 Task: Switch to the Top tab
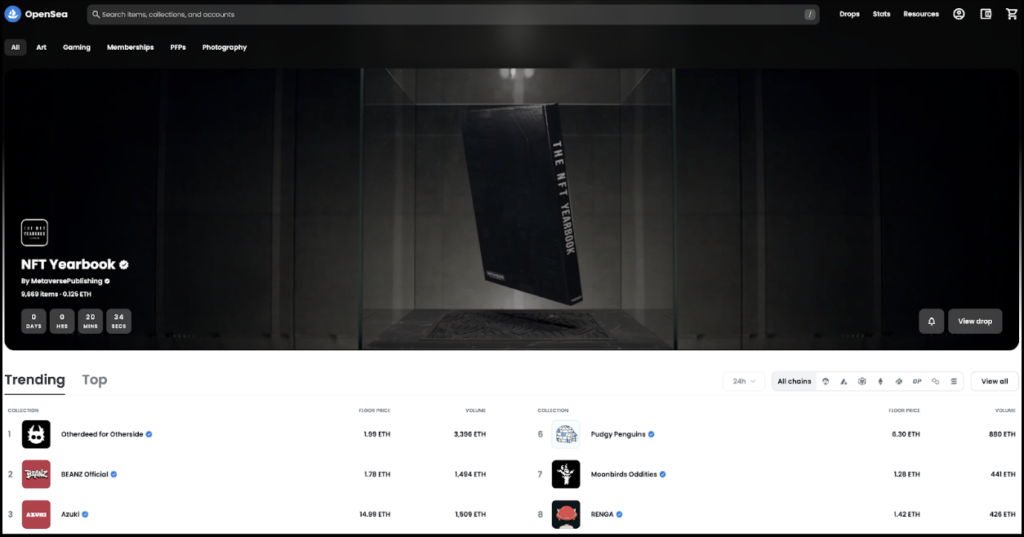94,380
